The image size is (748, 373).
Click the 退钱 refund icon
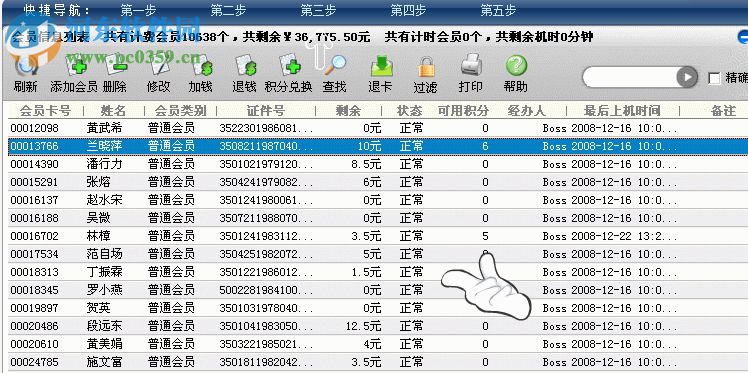[245, 66]
